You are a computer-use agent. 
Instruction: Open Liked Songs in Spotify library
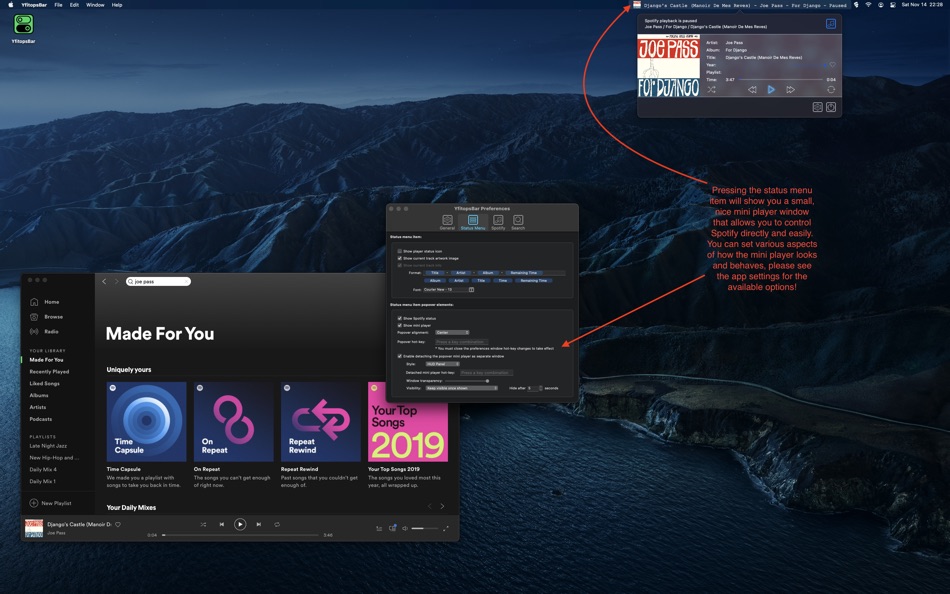[45, 384]
